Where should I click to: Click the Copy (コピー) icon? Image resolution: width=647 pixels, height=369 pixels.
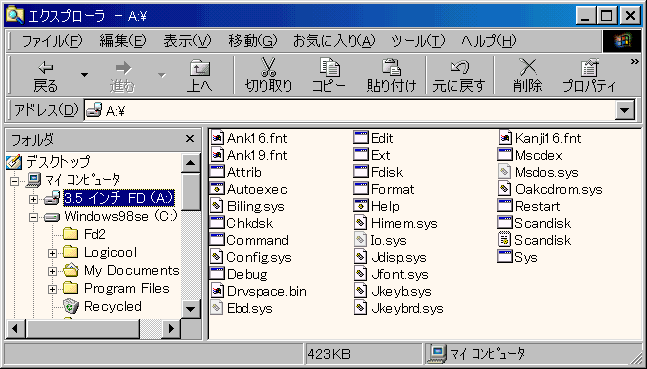click(x=329, y=67)
